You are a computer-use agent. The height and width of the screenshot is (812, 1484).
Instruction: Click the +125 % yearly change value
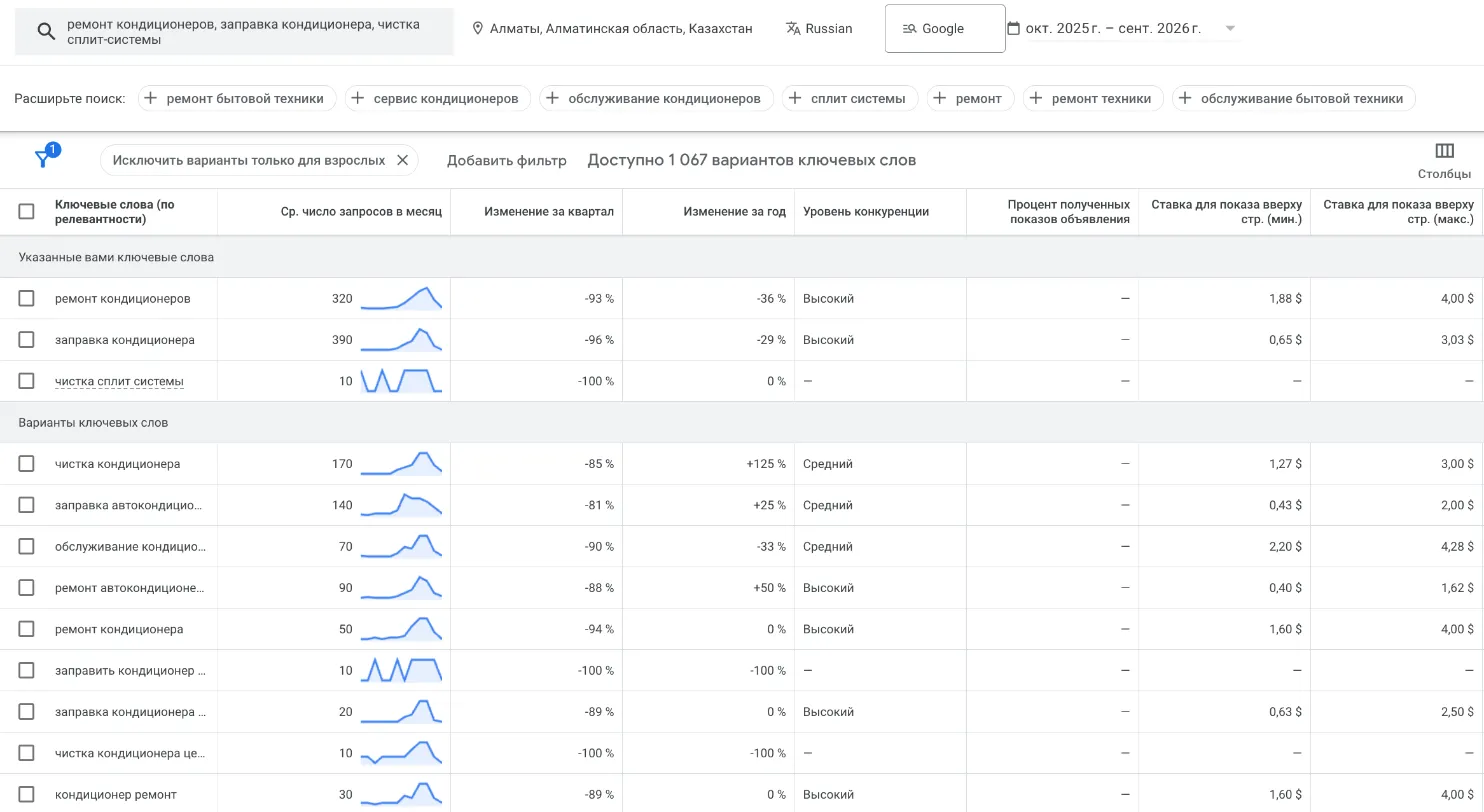point(766,464)
